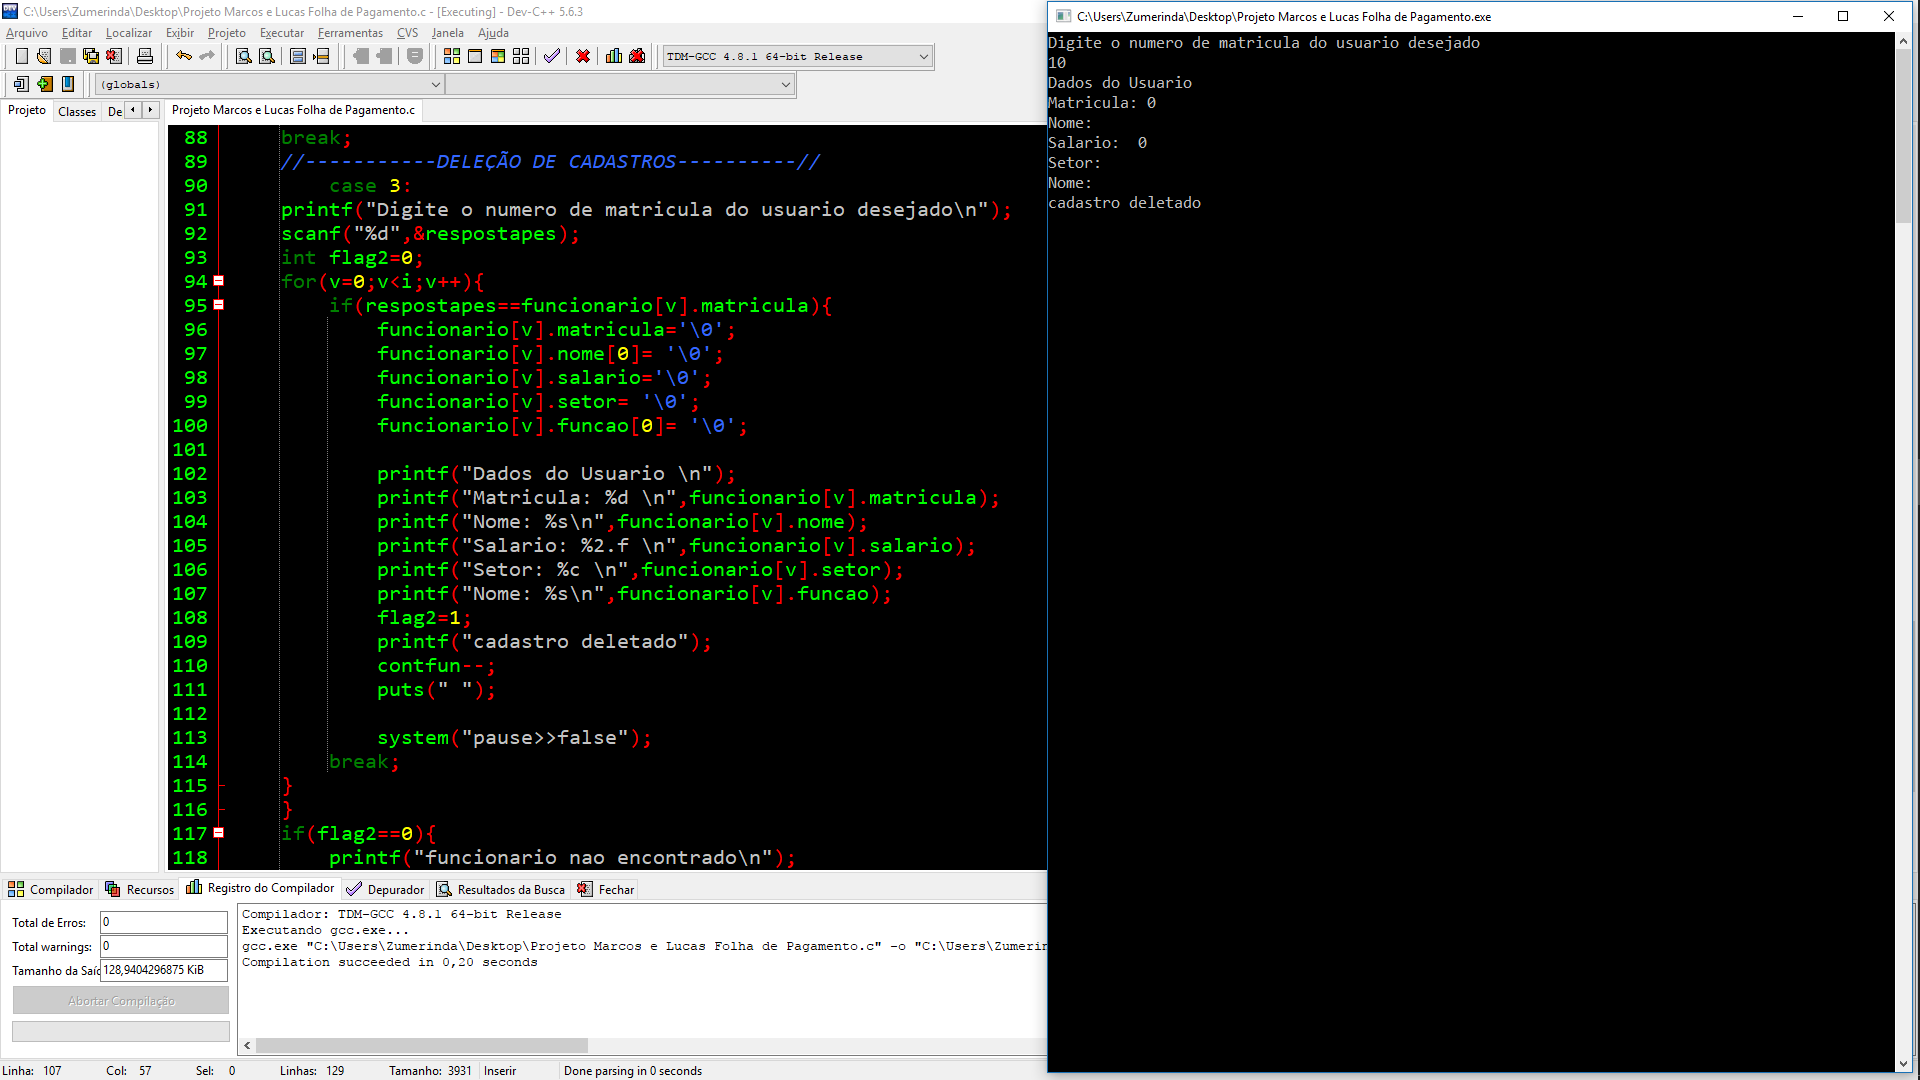Open the Compilador bottom tab
The width and height of the screenshot is (1920, 1080).
point(51,889)
